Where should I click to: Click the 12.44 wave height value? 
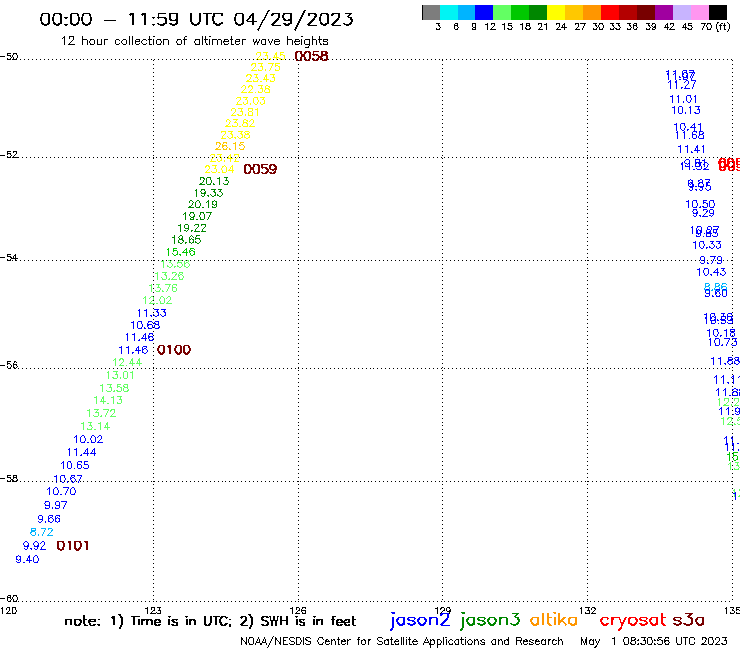point(127,363)
